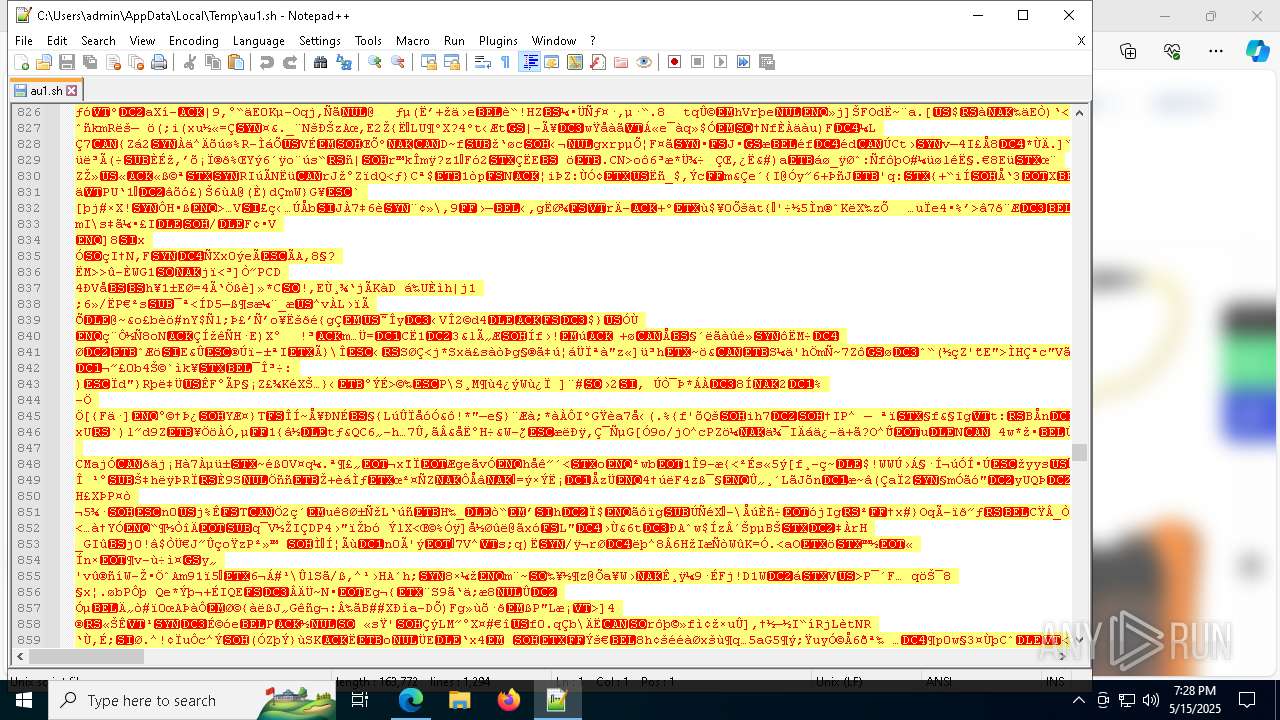
Task: Toggle show all characters pilcrow icon
Action: (506, 62)
